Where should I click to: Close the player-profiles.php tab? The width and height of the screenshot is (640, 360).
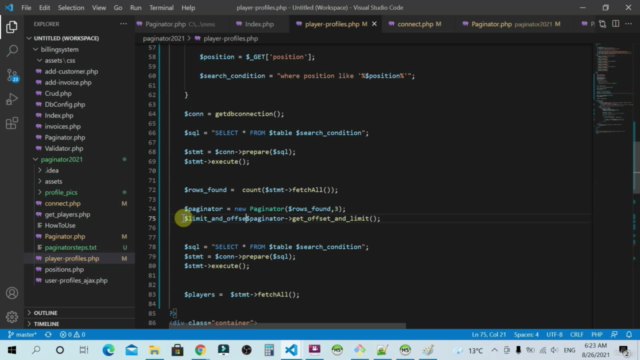[374, 24]
